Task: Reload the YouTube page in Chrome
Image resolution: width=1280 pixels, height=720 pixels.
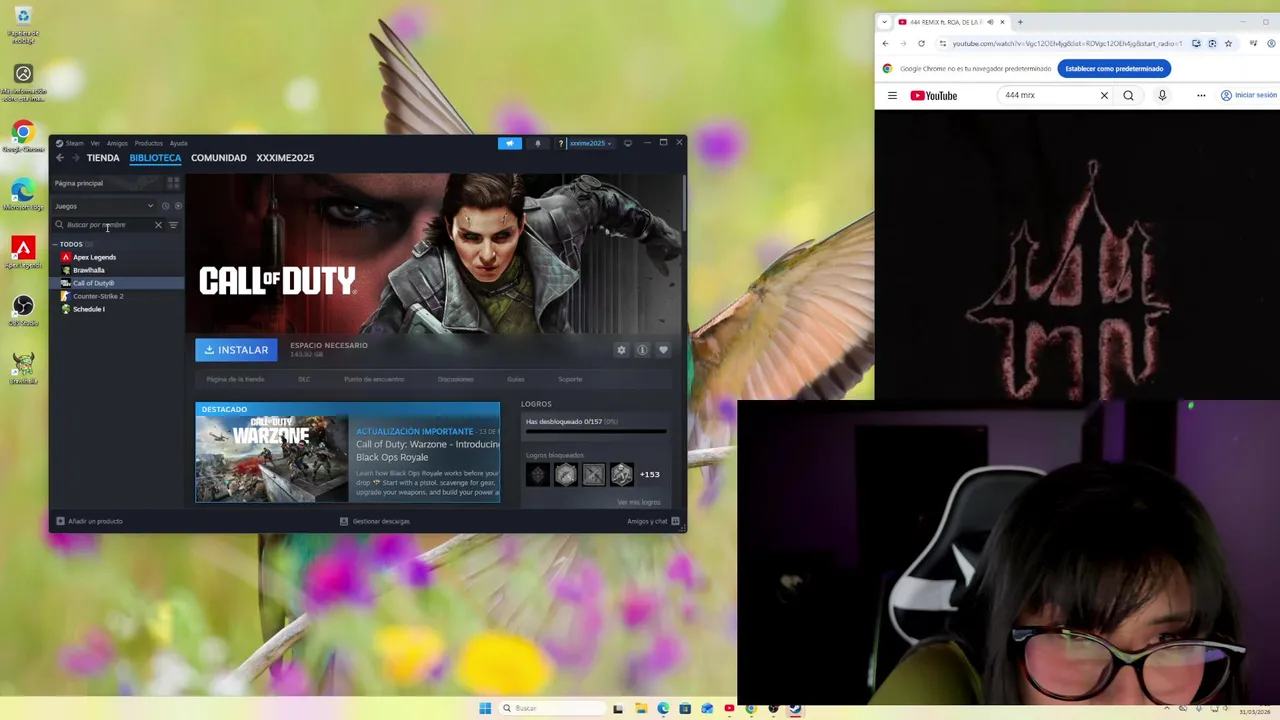Action: click(921, 44)
